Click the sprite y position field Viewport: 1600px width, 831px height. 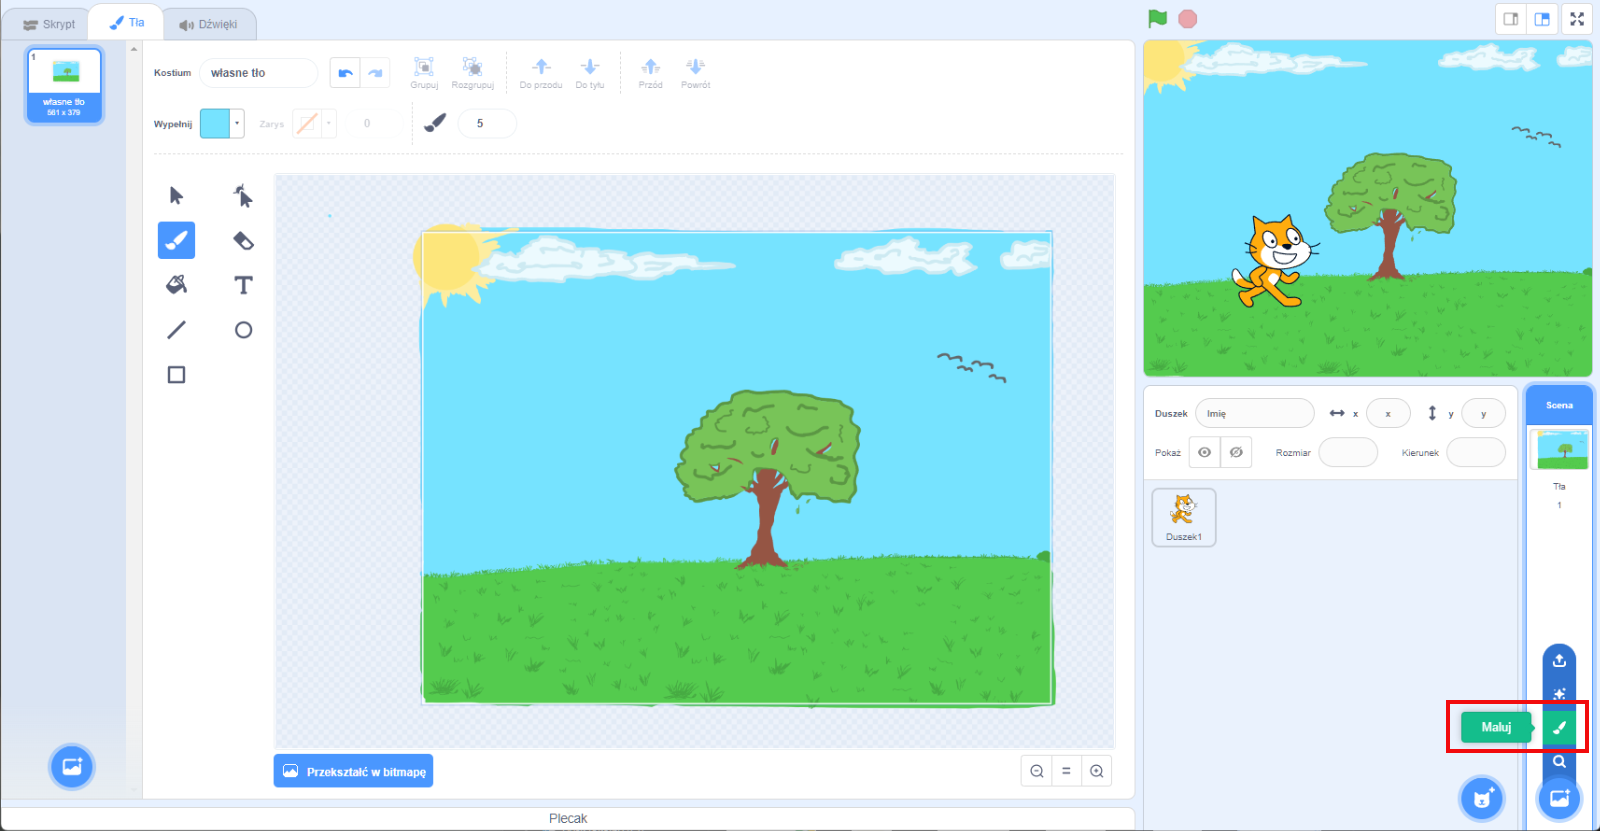(1483, 413)
